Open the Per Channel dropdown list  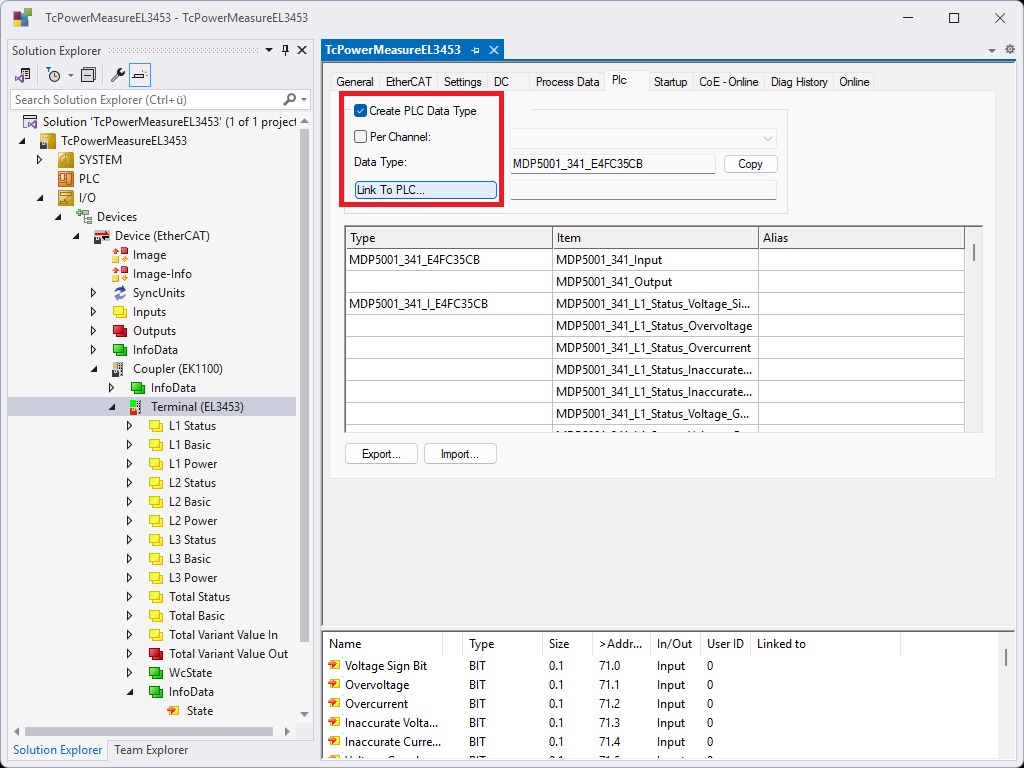point(768,139)
